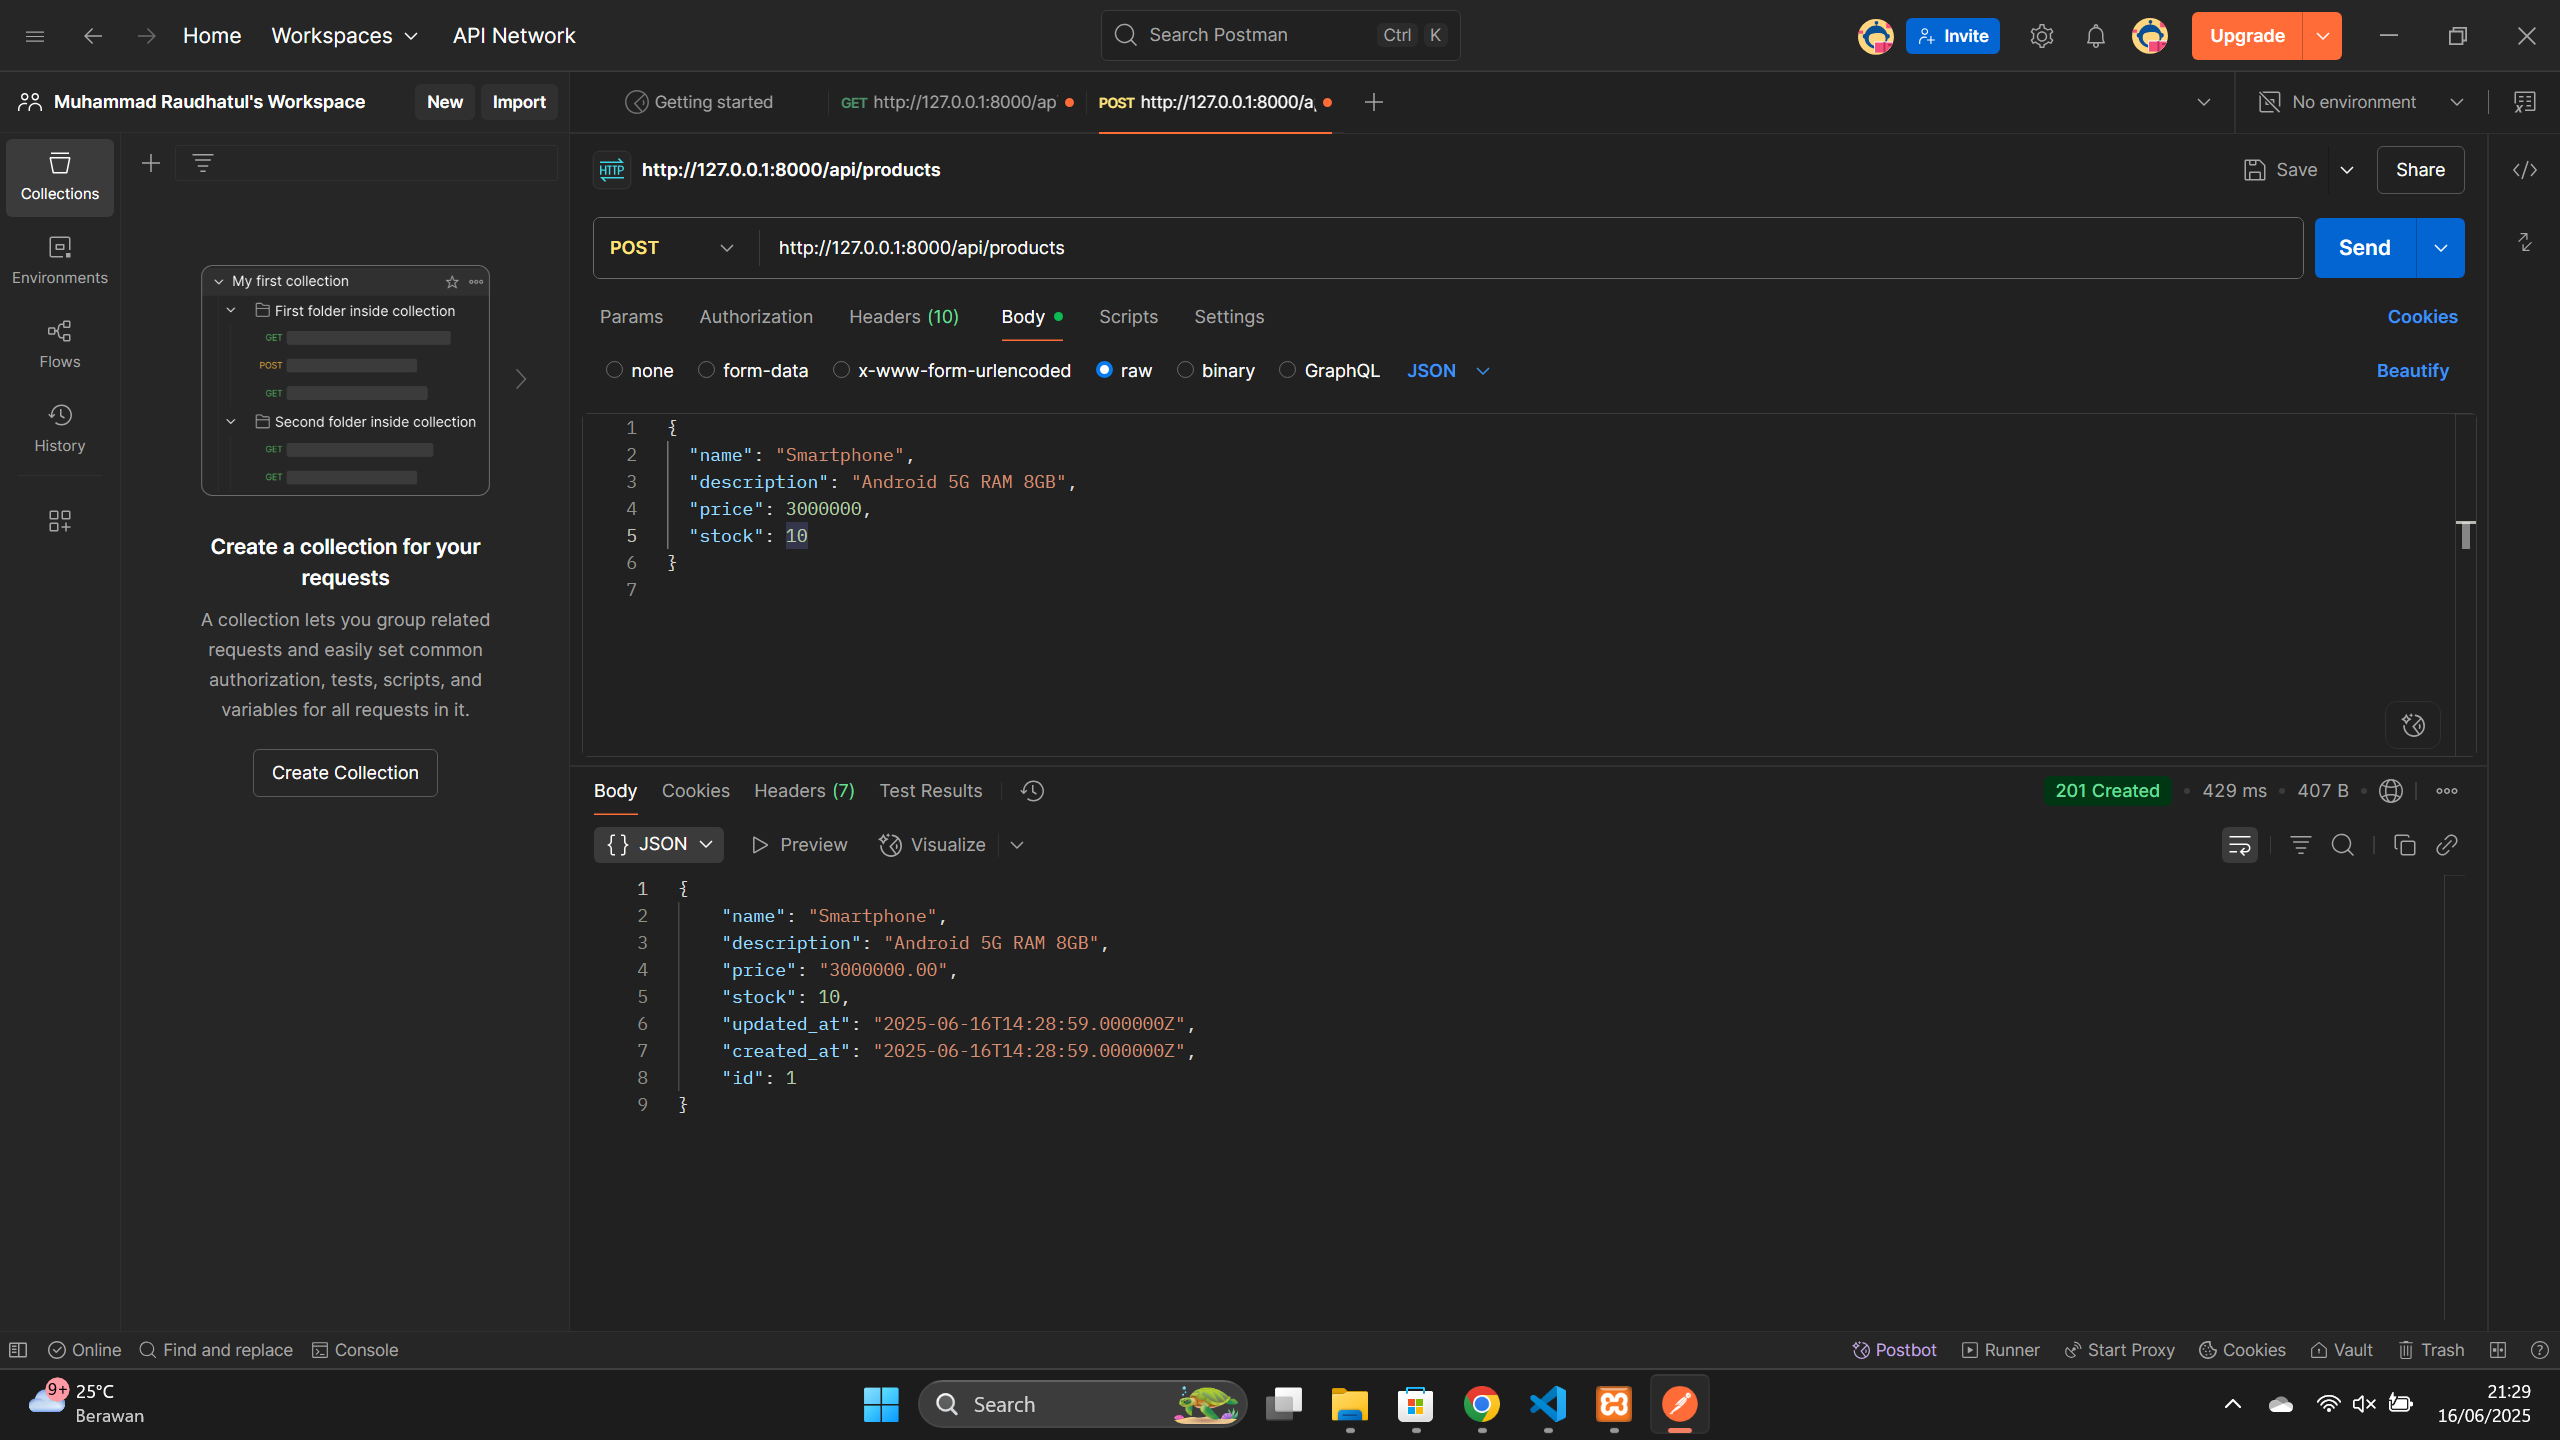Screen dimensions: 2560x1440
Task: Select the form-data body option
Action: point(707,370)
